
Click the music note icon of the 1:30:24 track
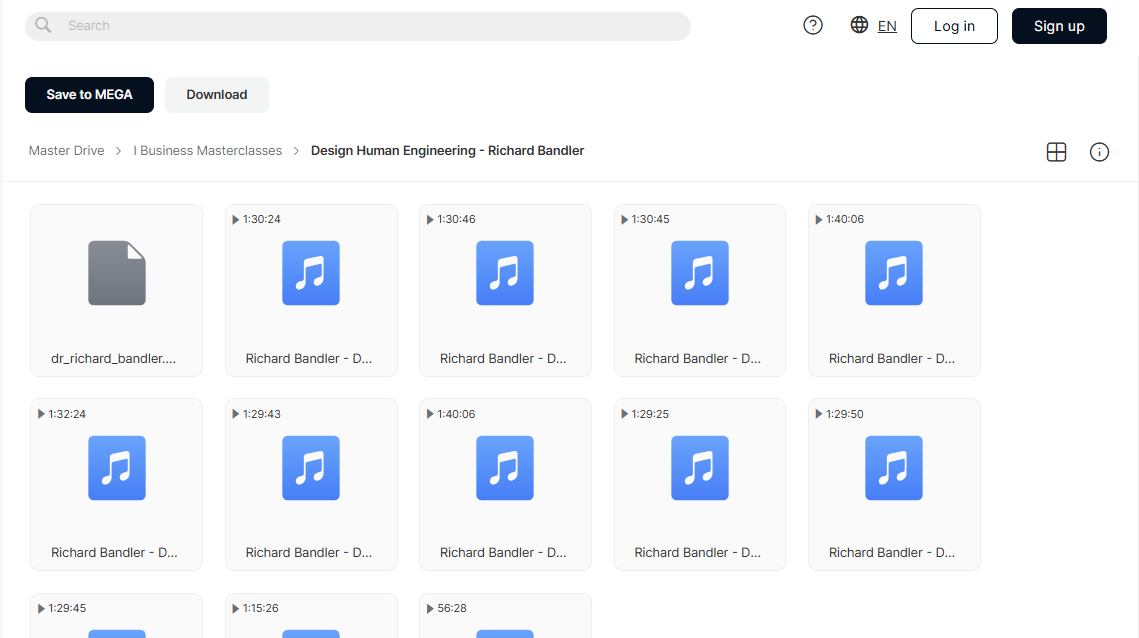click(x=311, y=272)
